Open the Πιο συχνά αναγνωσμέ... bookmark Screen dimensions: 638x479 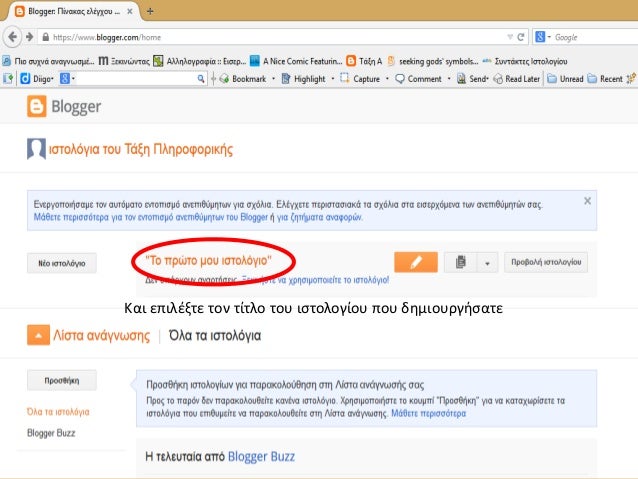(48, 61)
